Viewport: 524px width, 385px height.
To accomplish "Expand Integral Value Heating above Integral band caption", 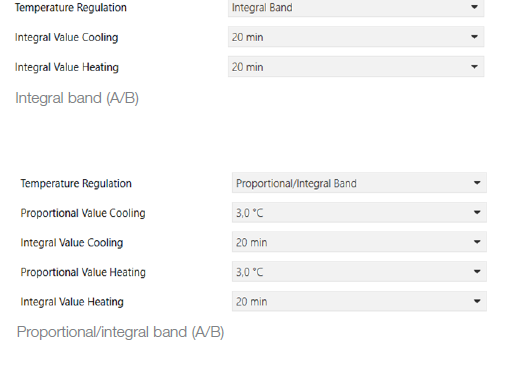I will 356,67.
